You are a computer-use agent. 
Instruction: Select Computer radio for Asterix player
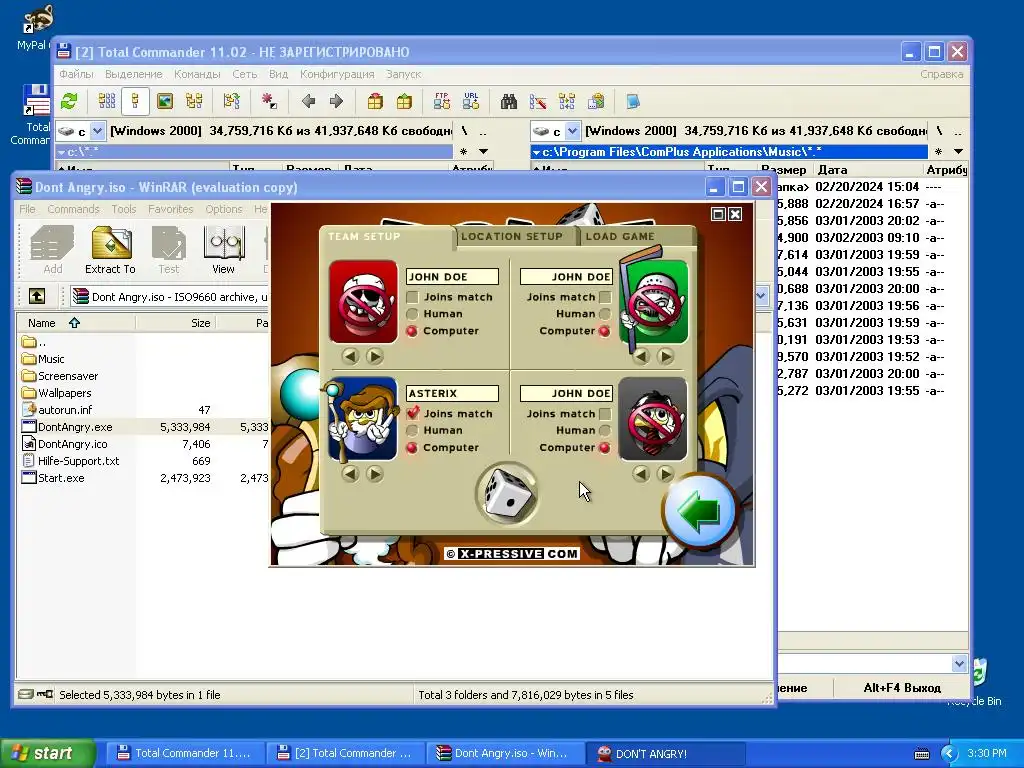click(x=412, y=448)
